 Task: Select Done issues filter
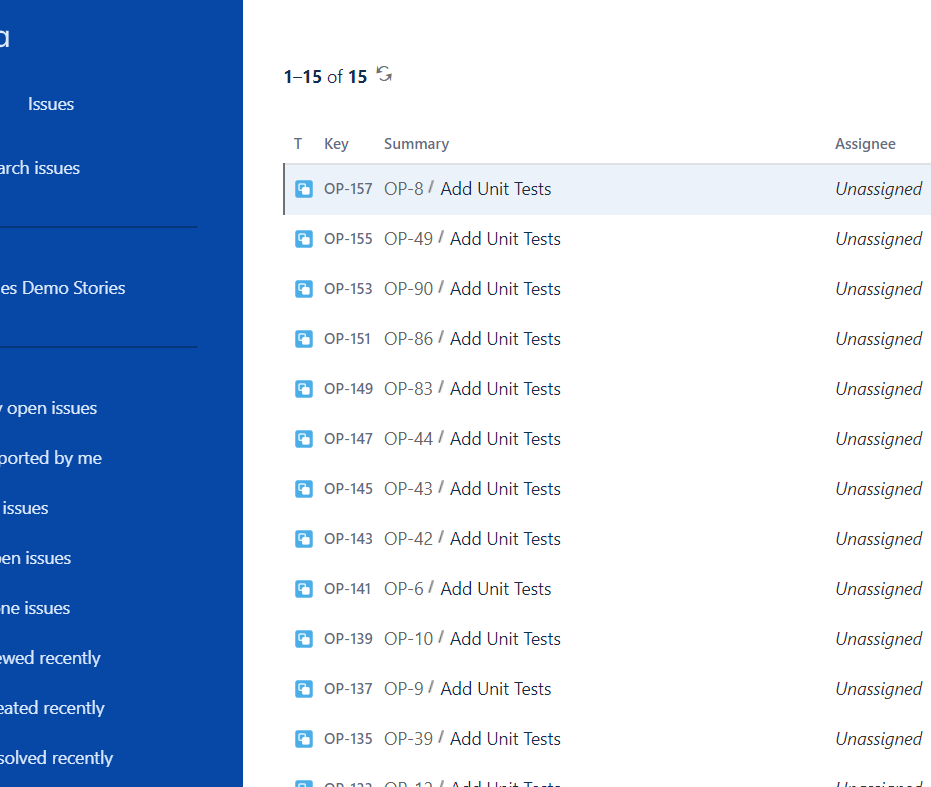coord(35,608)
